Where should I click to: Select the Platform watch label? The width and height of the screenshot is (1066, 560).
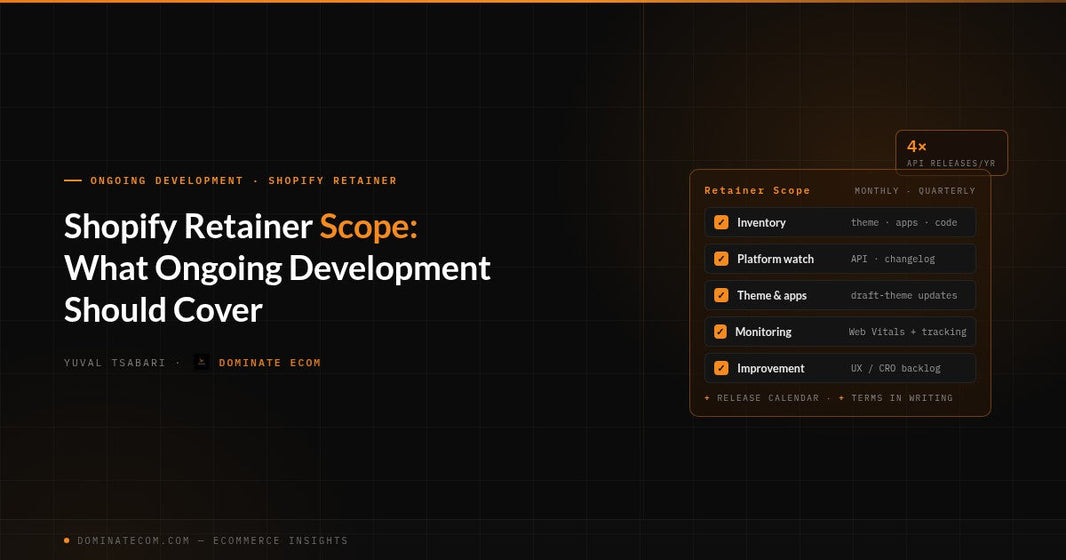(x=775, y=259)
